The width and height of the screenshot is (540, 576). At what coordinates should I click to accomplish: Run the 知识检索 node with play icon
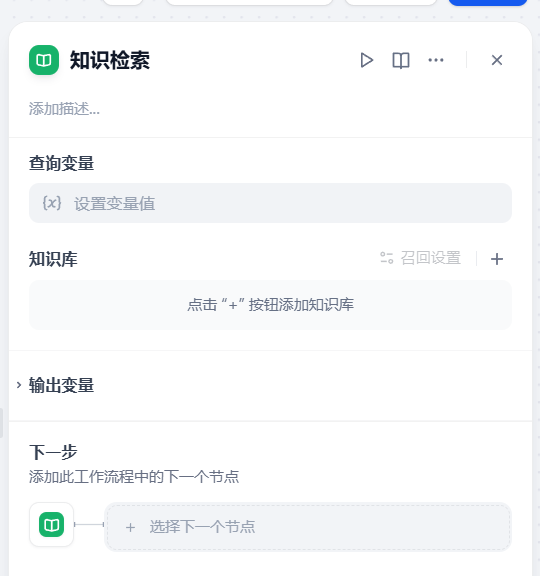coord(366,60)
